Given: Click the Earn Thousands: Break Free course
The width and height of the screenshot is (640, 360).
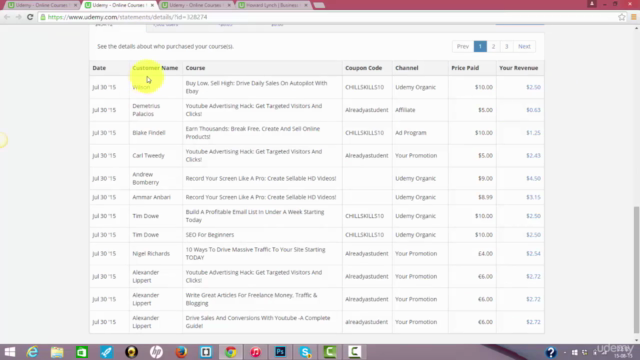Looking at the screenshot, I should (253, 133).
